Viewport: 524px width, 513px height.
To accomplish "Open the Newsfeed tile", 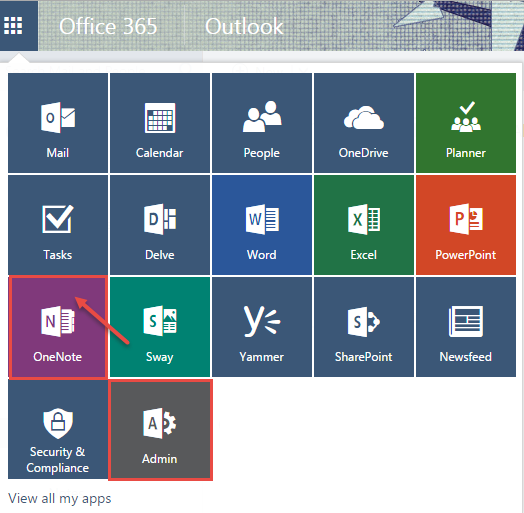I will coord(466,327).
